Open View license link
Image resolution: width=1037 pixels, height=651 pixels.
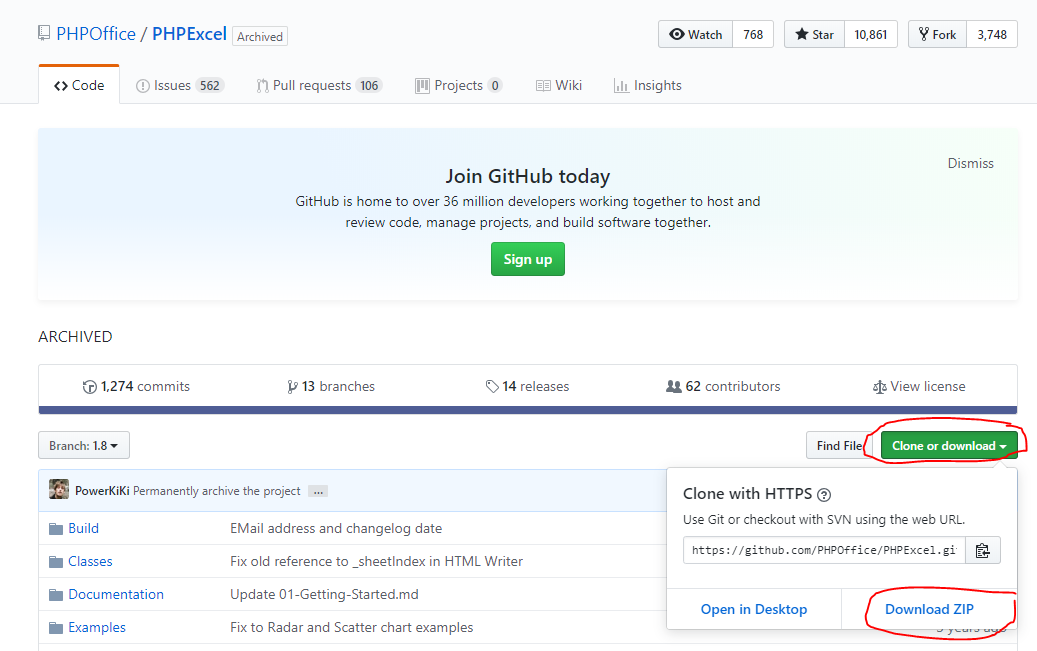(919, 386)
